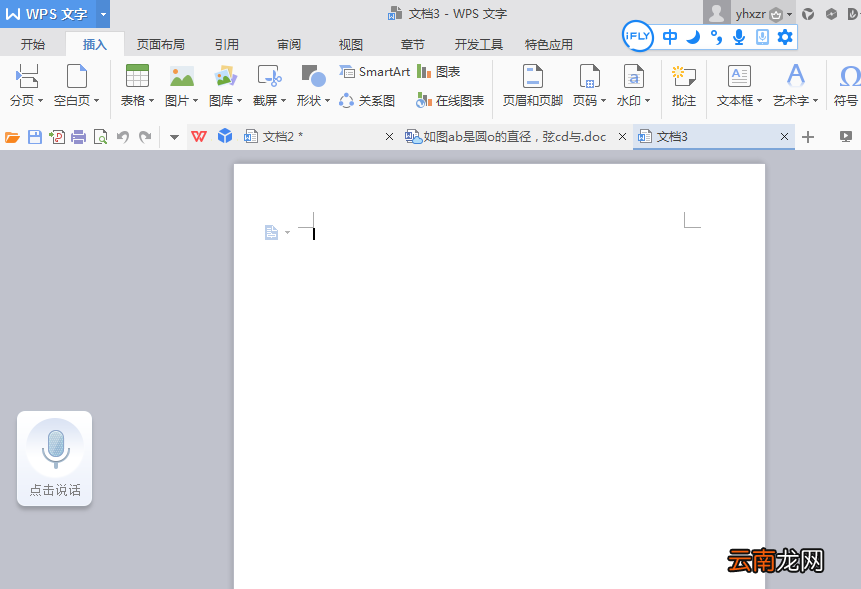Viewport: 861px width, 589px height.
Task: Switch to the 引用 ribbon tab
Action: tap(226, 44)
